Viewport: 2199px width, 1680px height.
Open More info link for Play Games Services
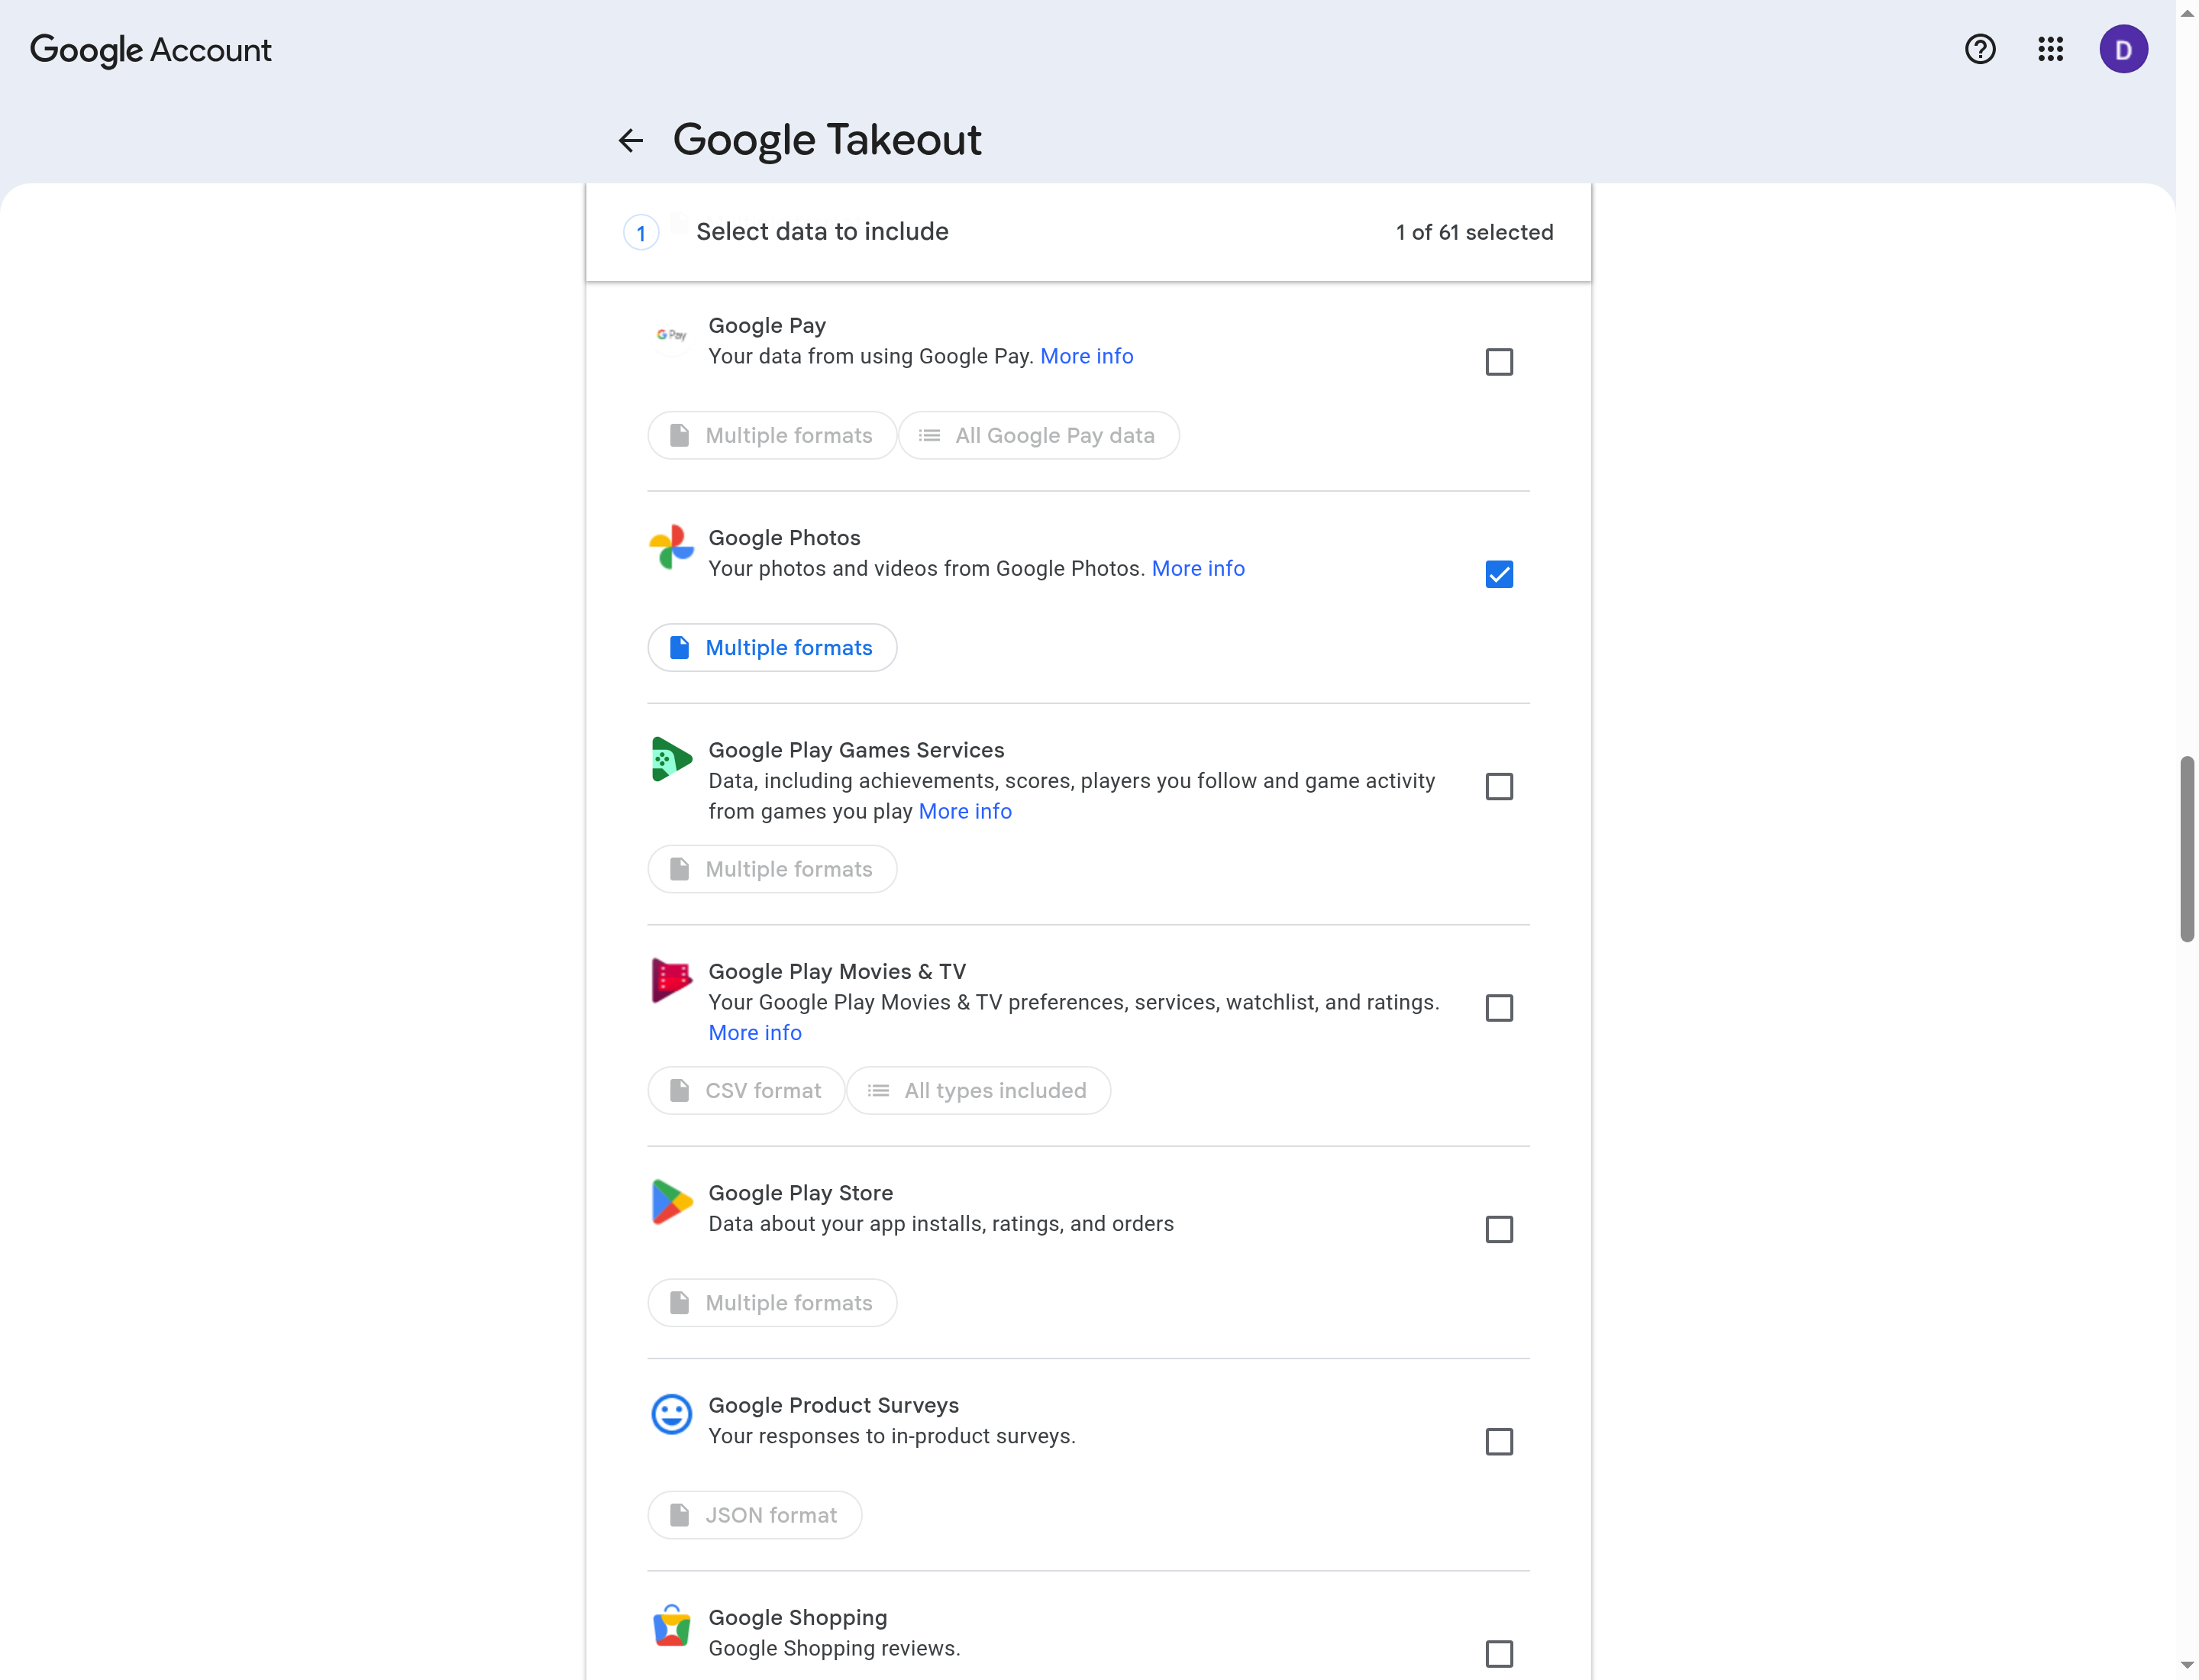[x=964, y=811]
